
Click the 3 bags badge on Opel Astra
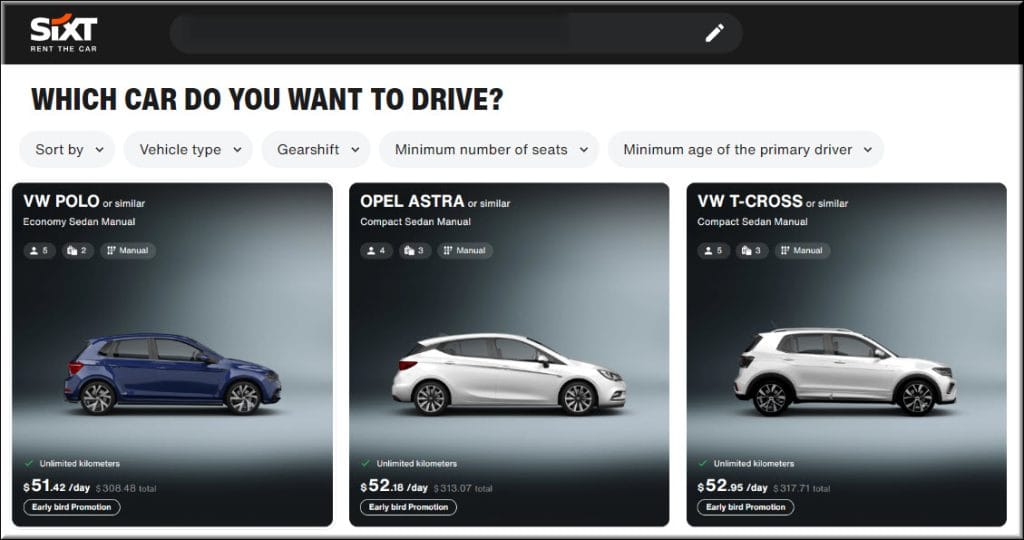pos(415,250)
